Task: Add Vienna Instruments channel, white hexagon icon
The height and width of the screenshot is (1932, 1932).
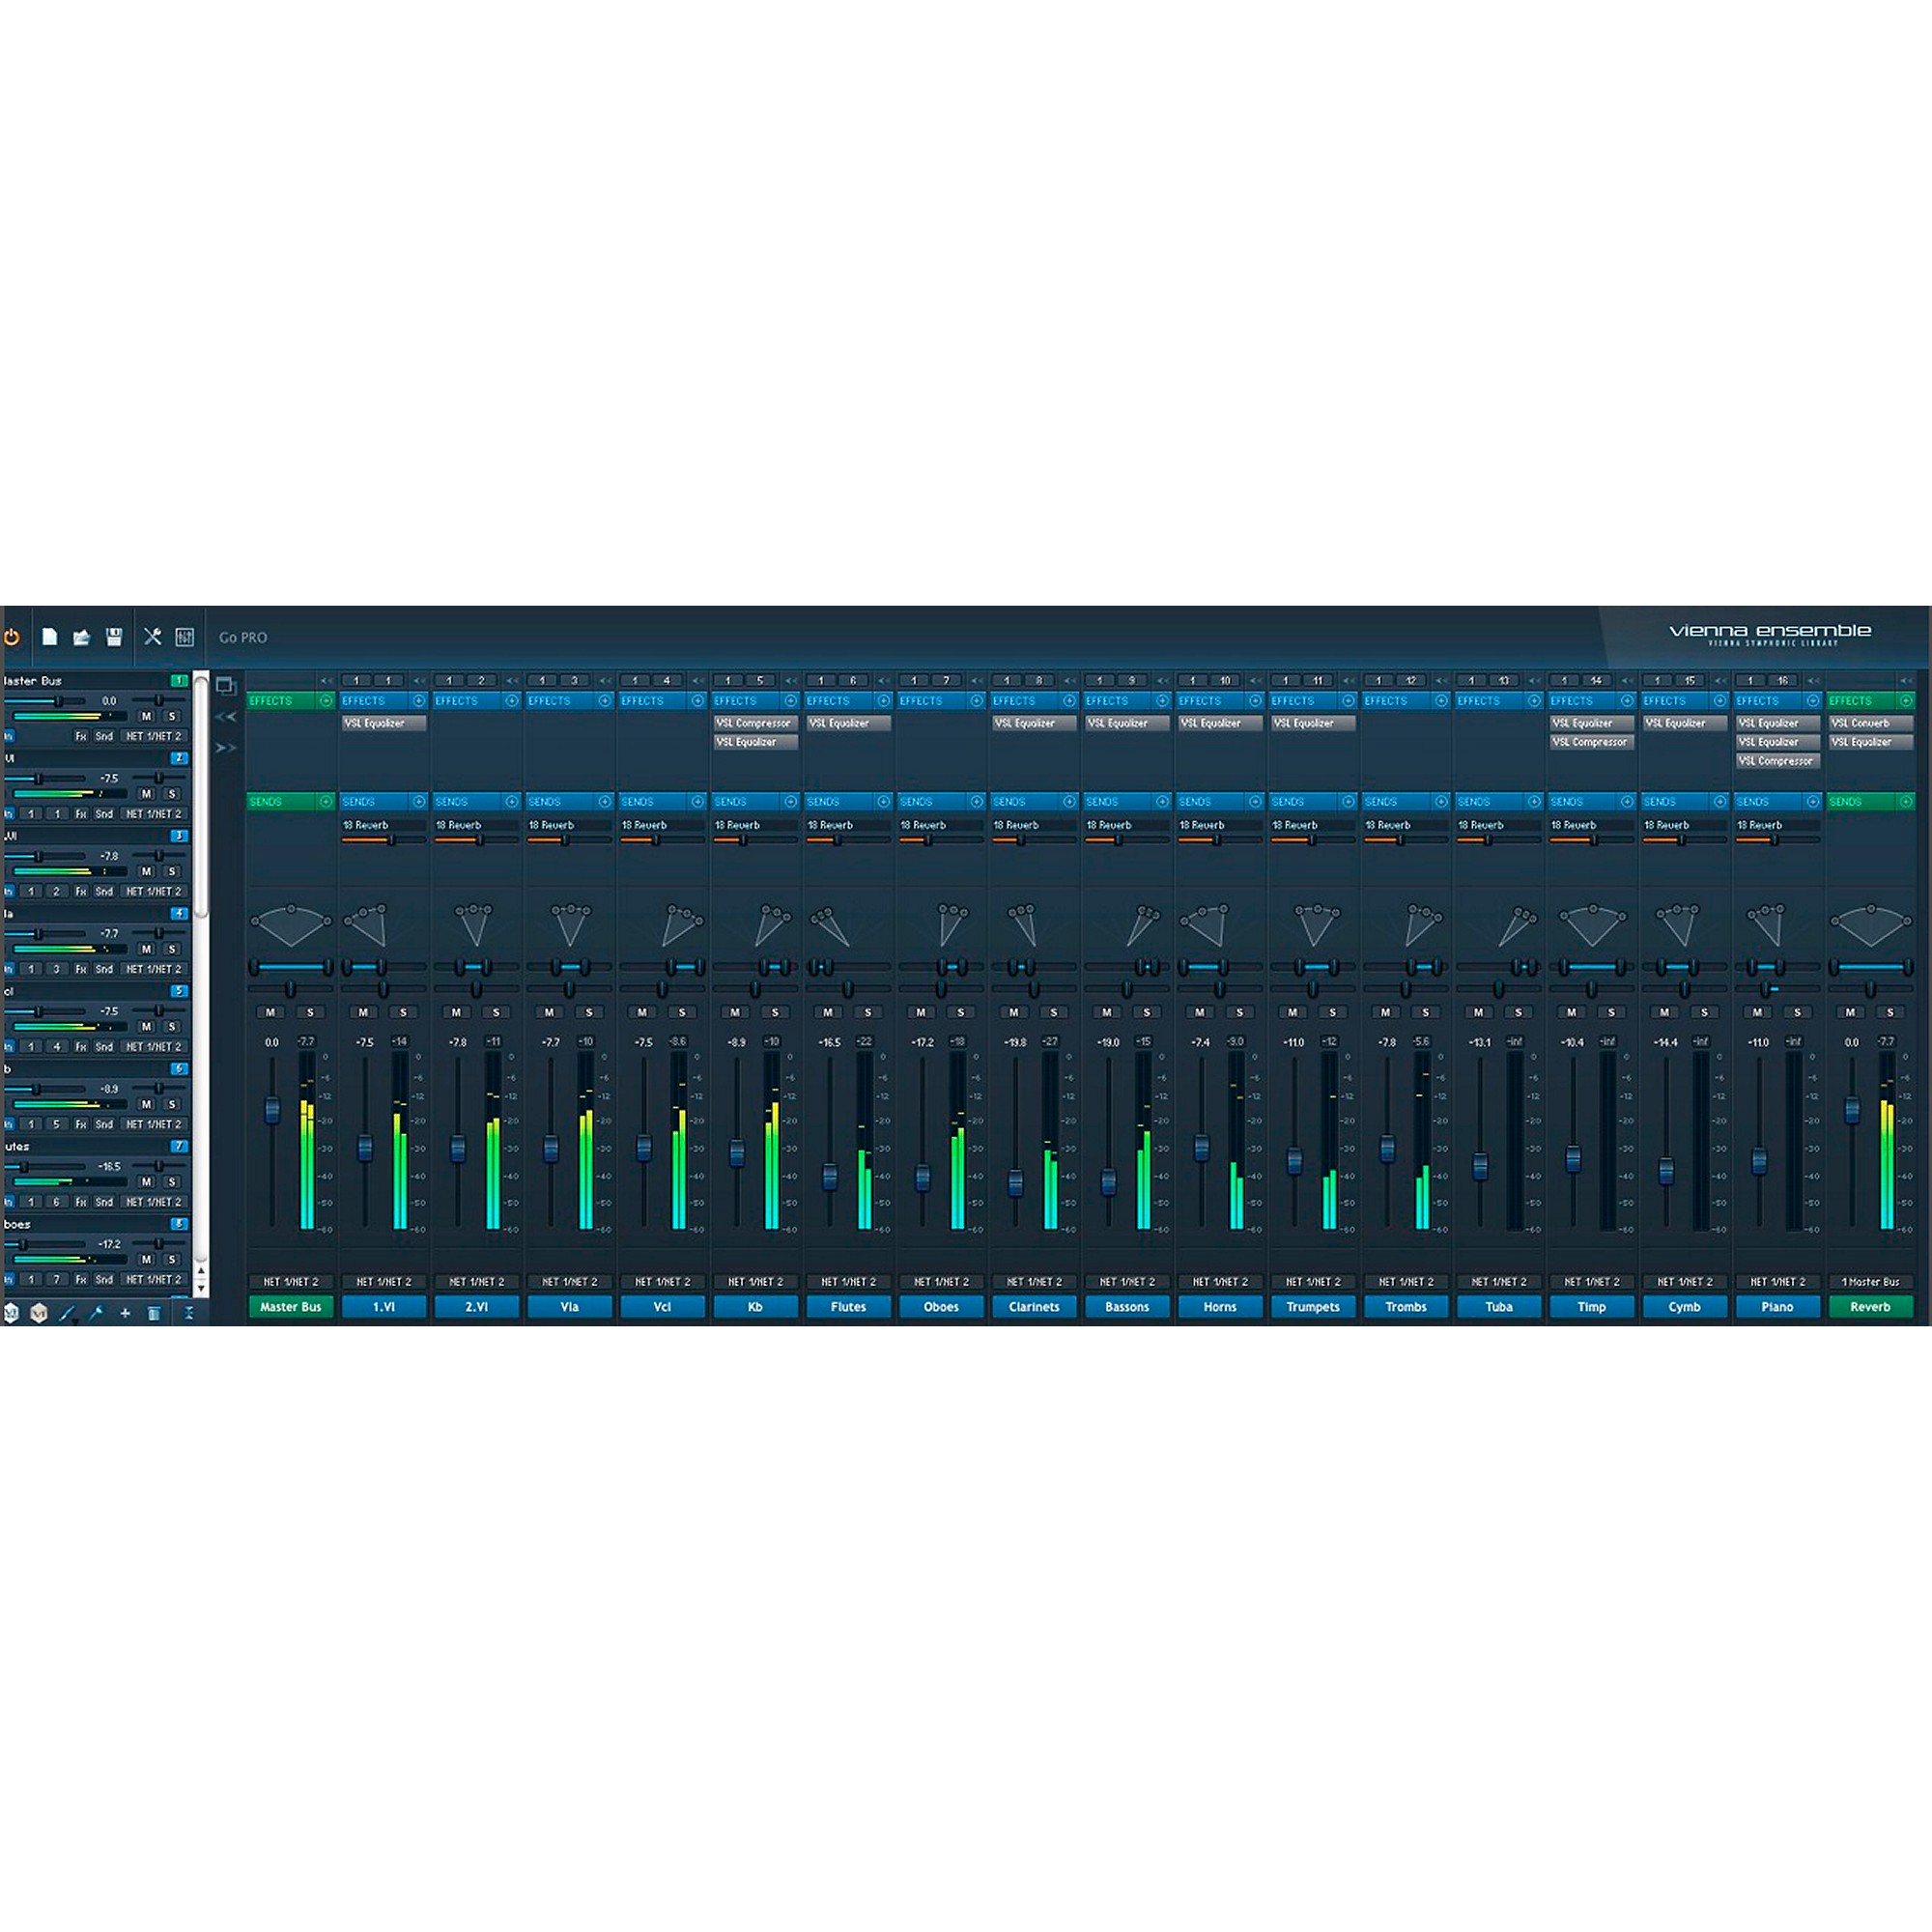Action: 11,1313
